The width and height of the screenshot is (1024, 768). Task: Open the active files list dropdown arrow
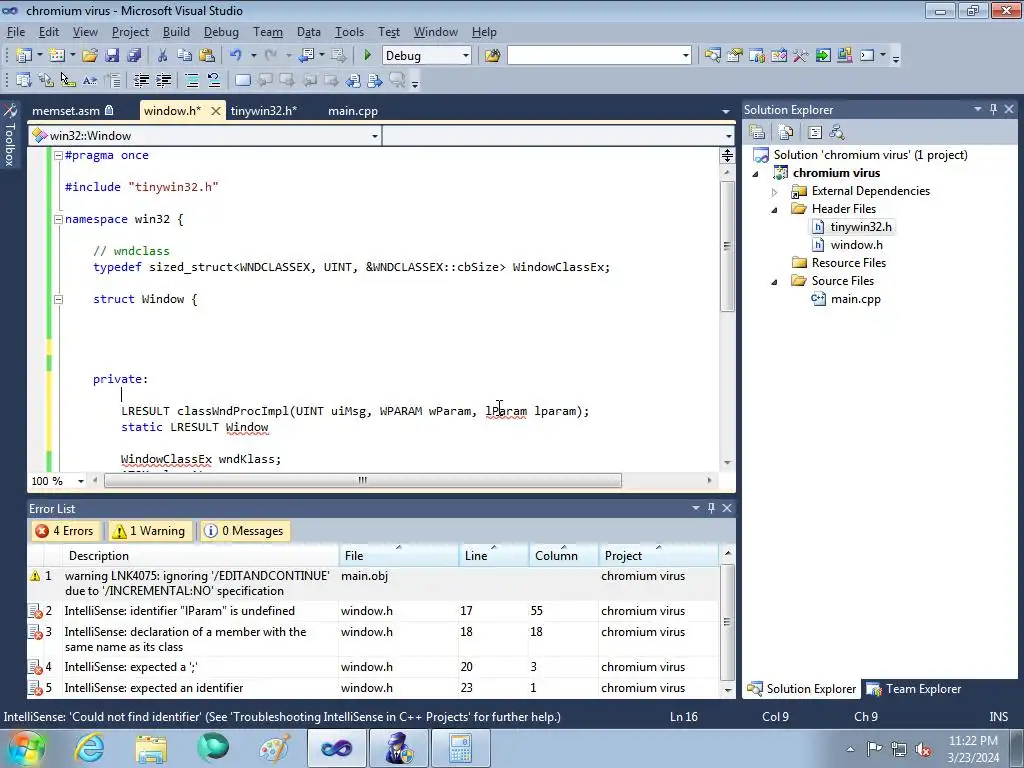click(x=726, y=112)
